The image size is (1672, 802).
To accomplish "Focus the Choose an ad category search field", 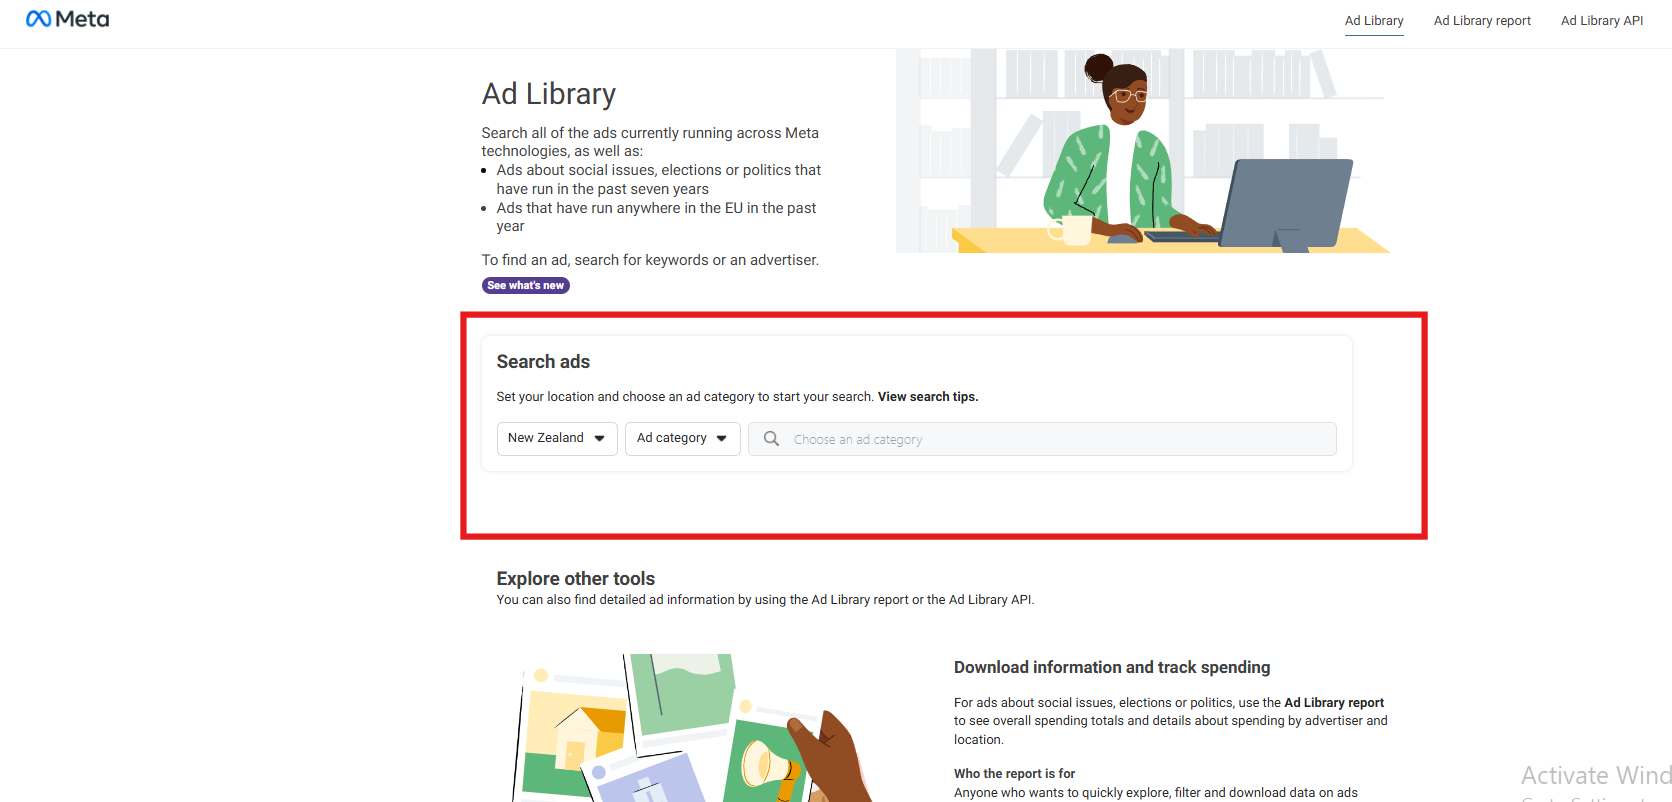I will point(1042,439).
